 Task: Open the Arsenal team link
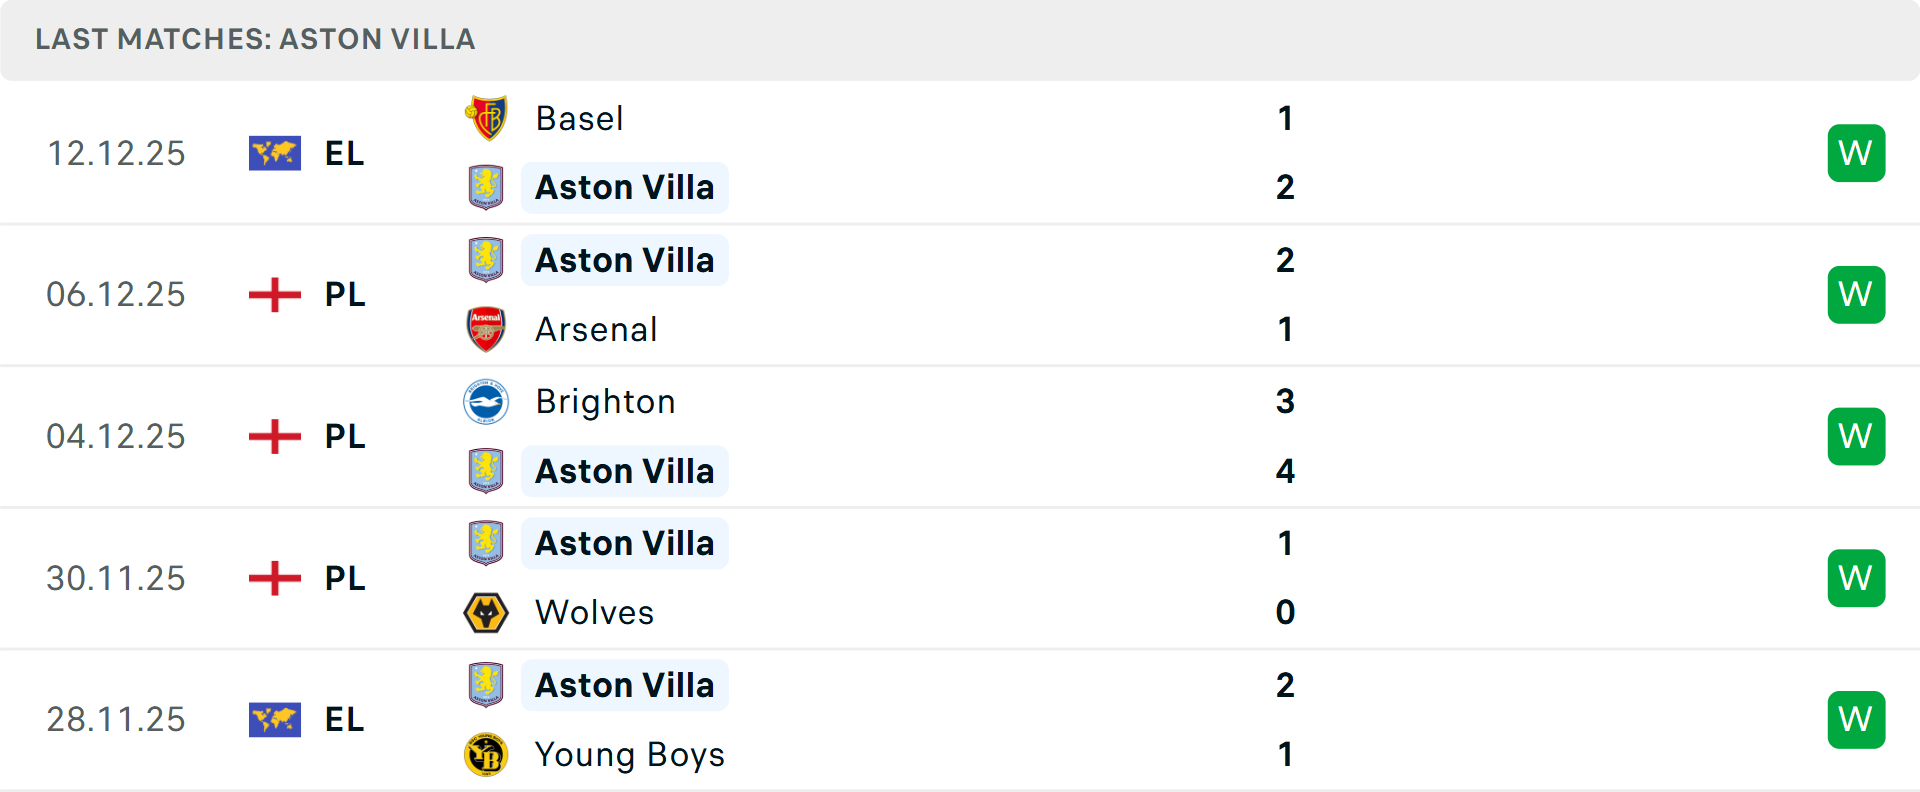pos(596,329)
